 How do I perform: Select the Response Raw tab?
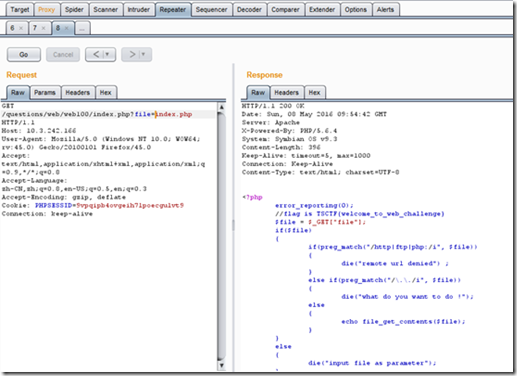click(258, 93)
